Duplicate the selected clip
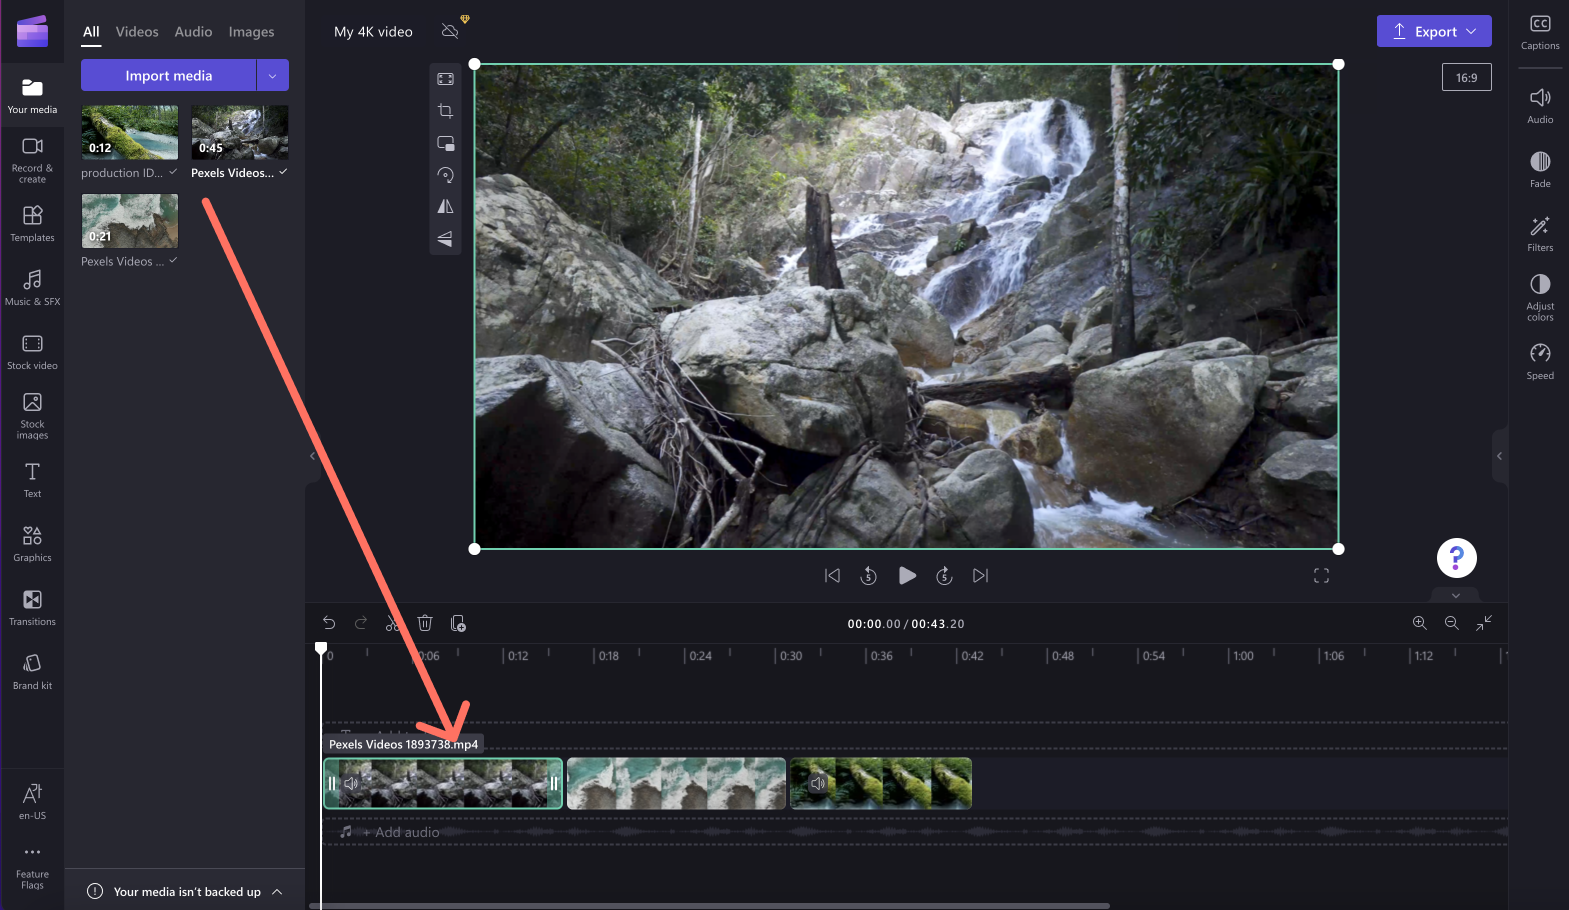The image size is (1569, 910). point(458,623)
